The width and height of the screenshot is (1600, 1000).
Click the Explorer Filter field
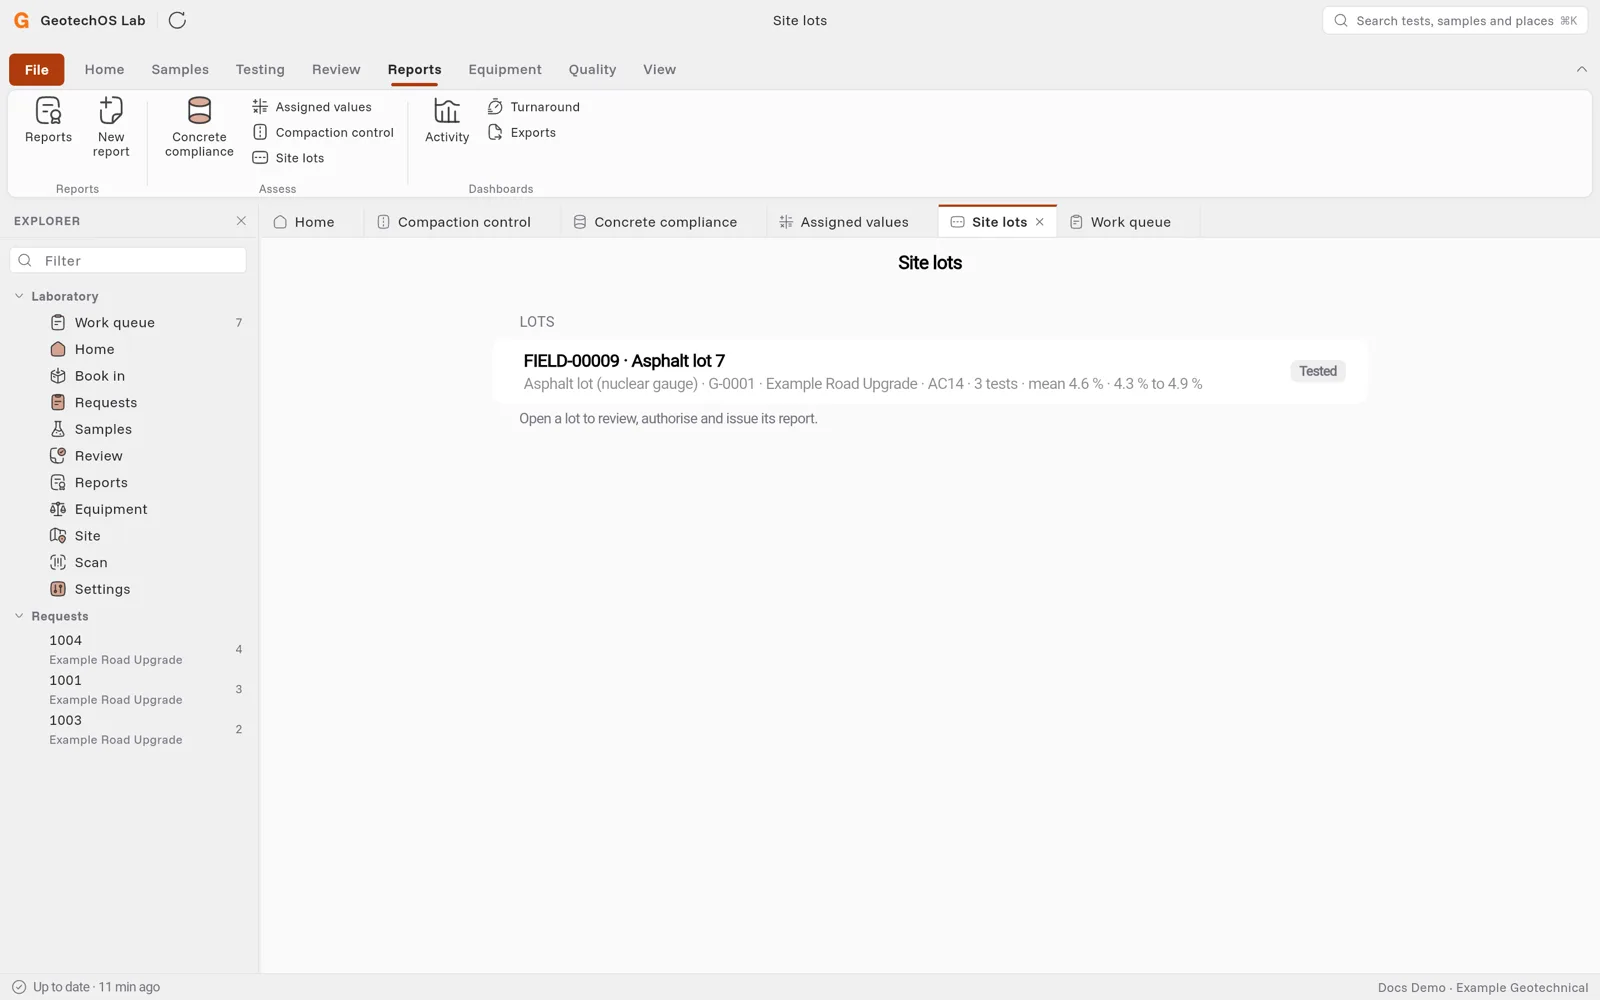click(x=128, y=260)
